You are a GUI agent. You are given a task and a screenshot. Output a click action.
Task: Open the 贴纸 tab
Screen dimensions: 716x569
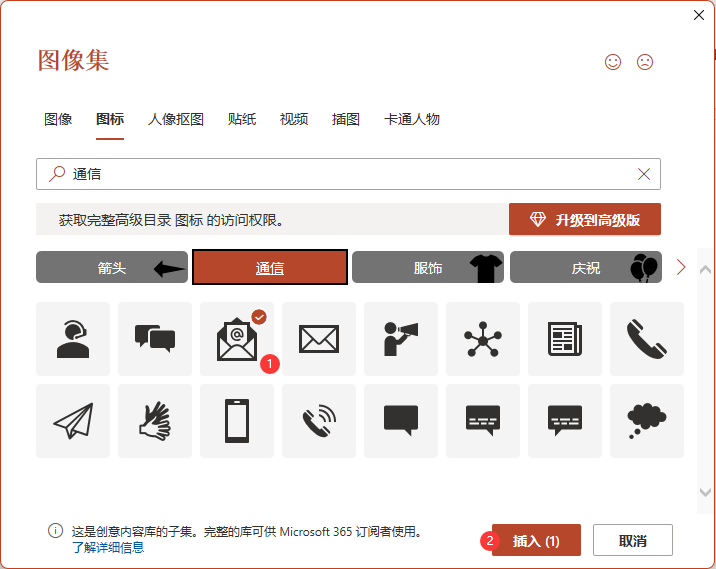[x=242, y=119]
